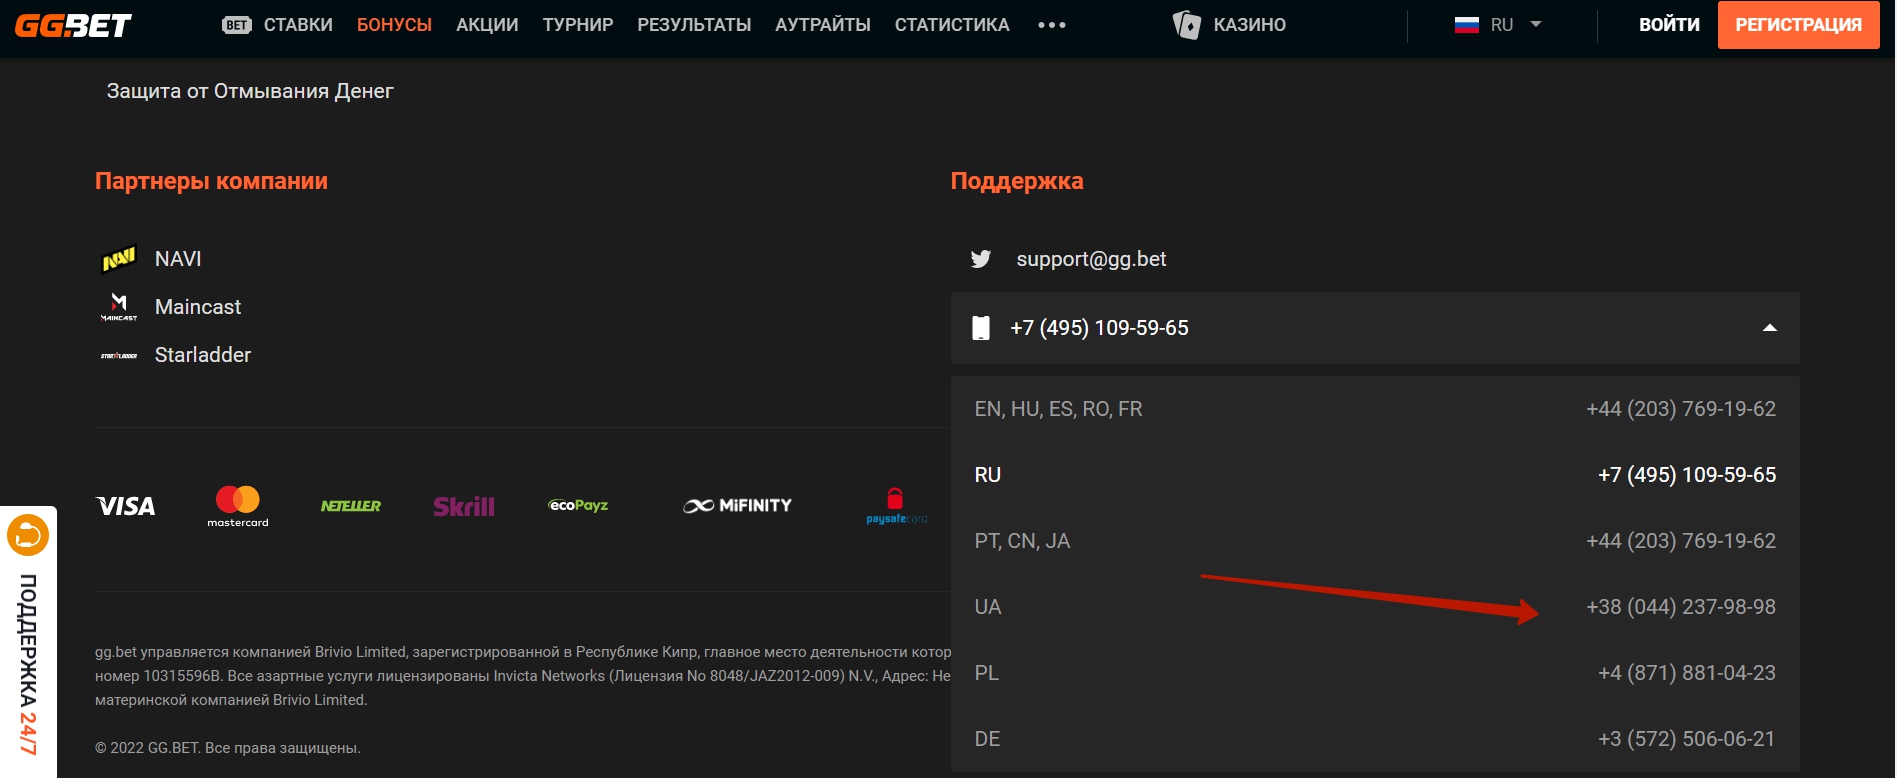Click the GG.BET logo
The image size is (1897, 778).
tap(73, 25)
